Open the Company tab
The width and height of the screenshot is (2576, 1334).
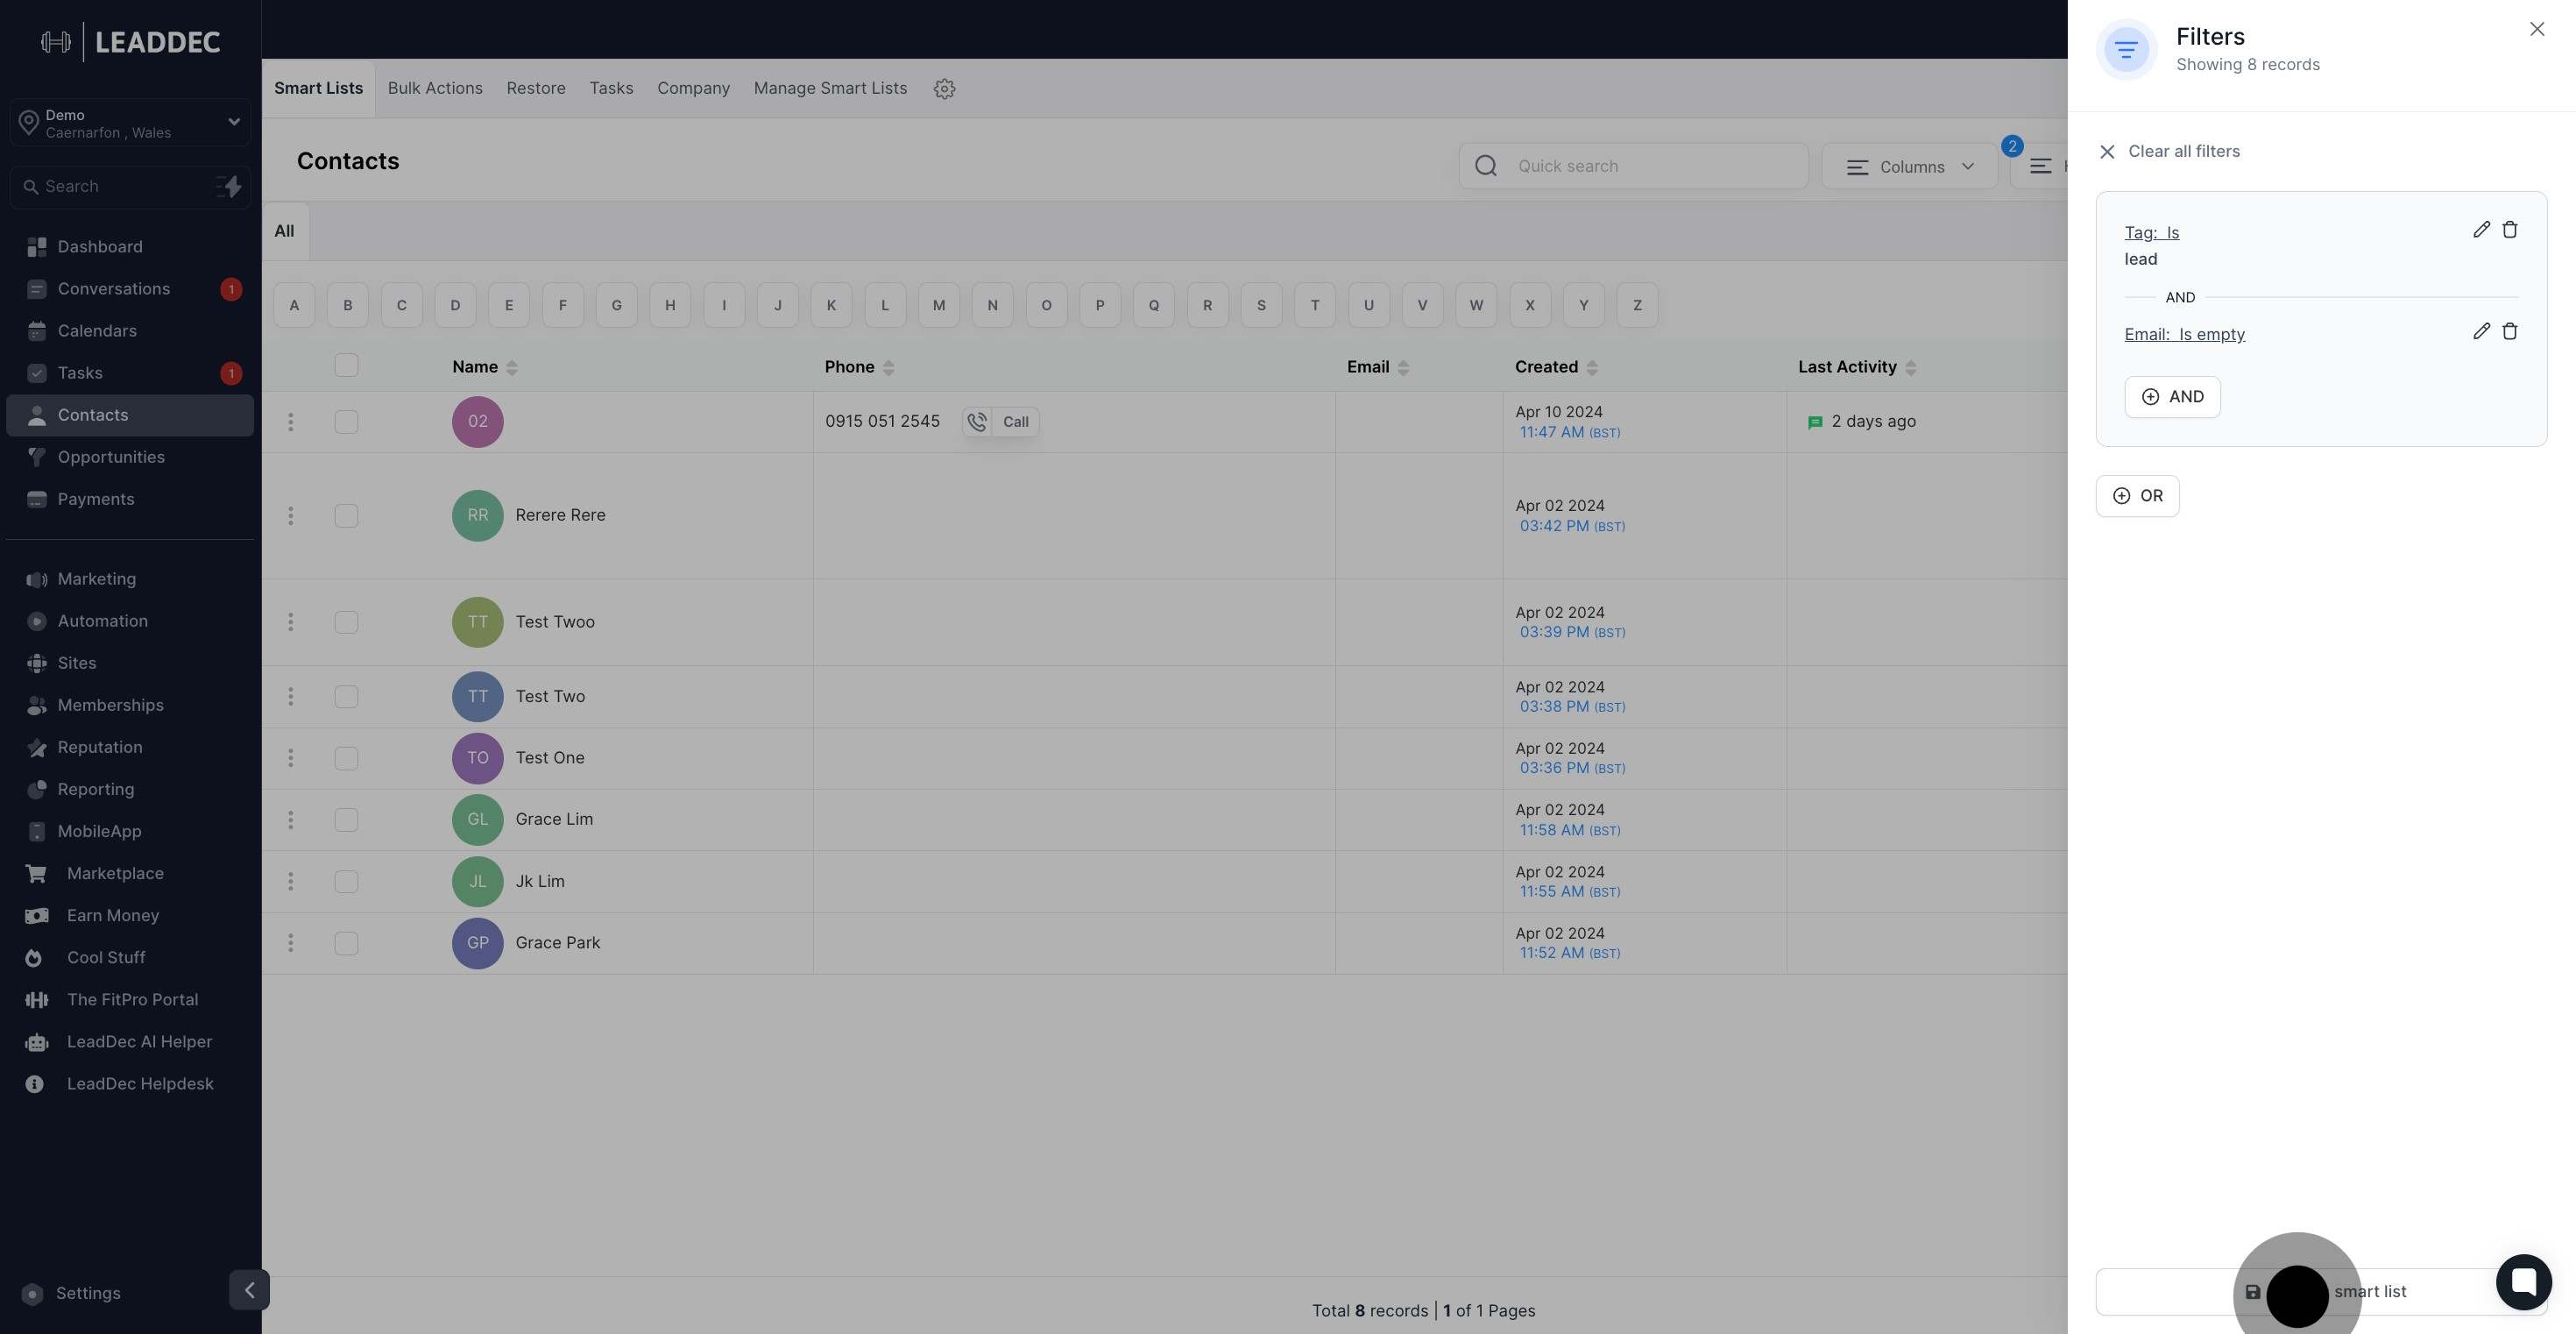(693, 89)
